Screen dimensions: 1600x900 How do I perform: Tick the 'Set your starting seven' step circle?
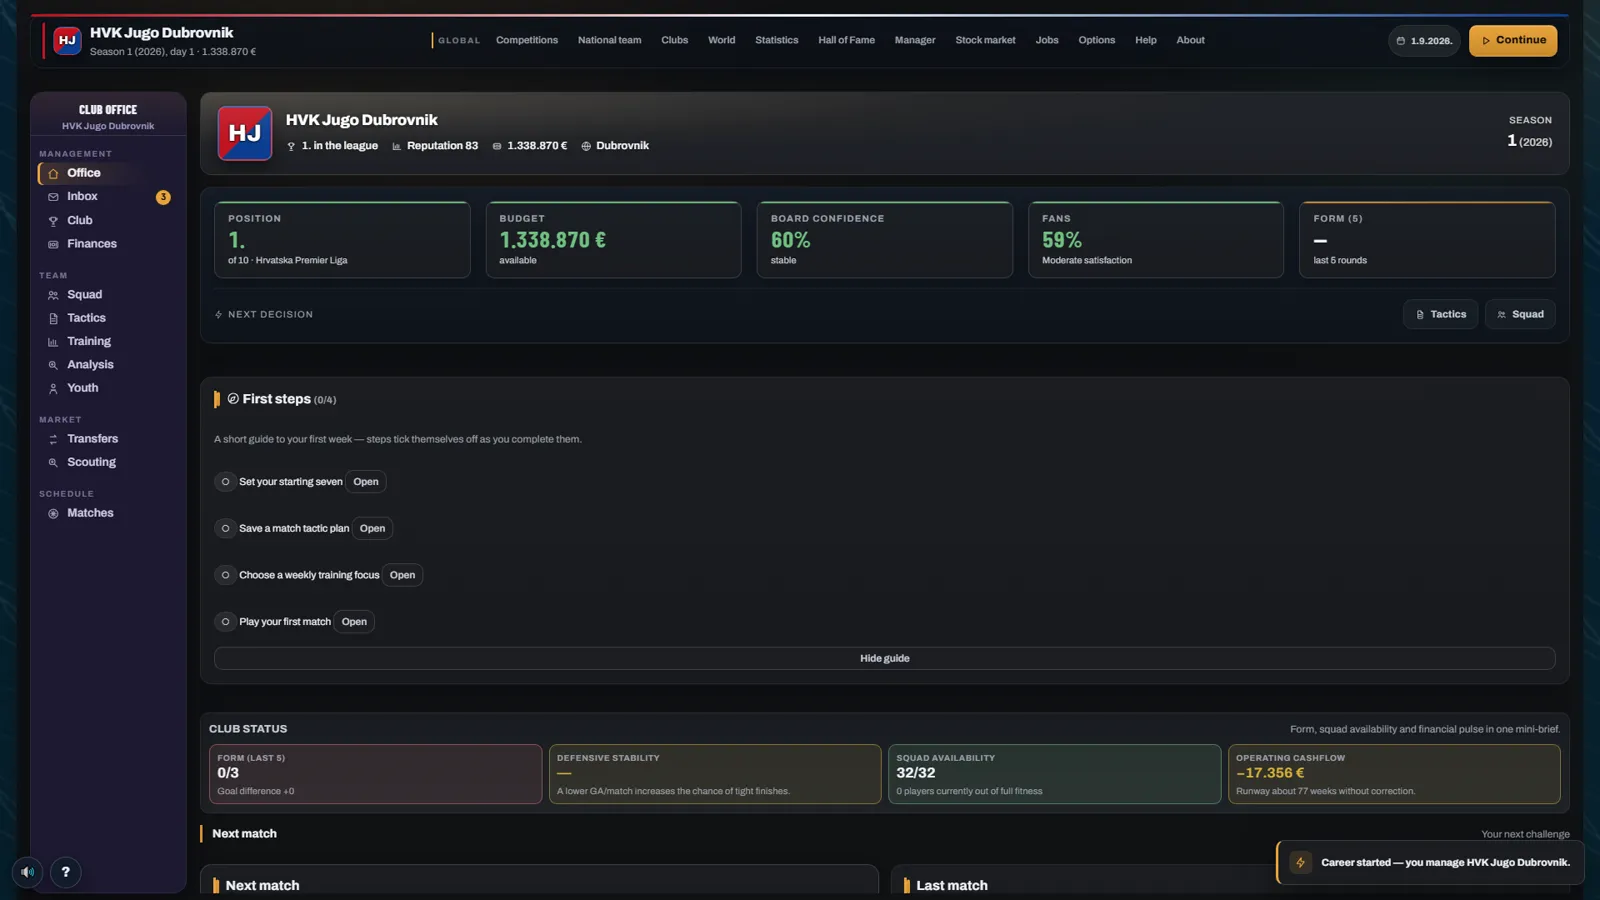225,482
